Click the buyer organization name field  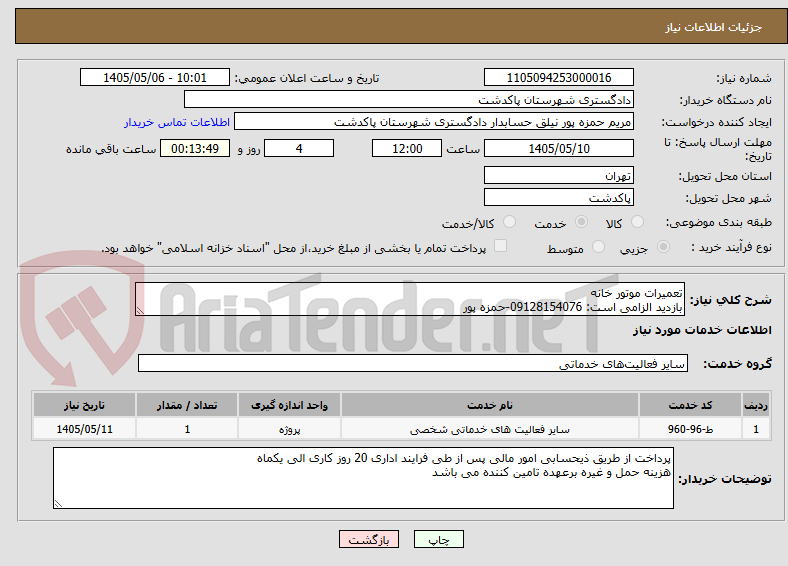click(409, 100)
